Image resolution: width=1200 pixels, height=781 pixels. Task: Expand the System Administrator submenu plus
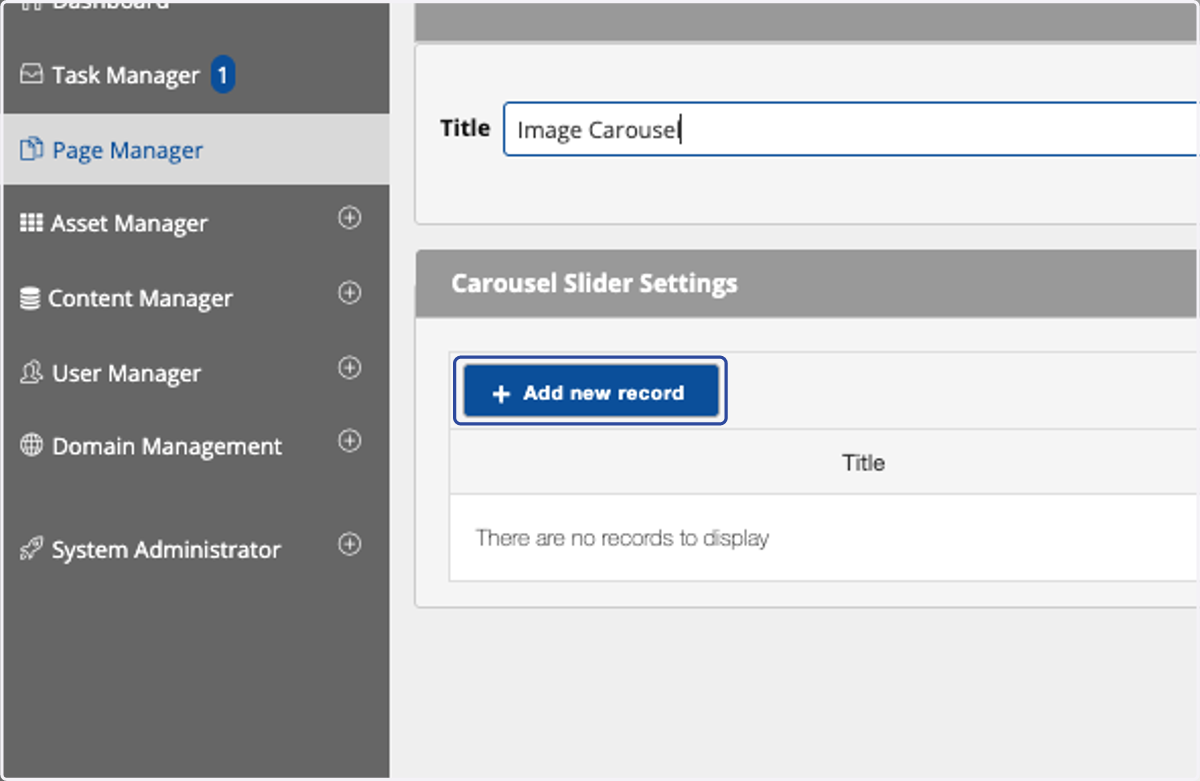point(349,544)
